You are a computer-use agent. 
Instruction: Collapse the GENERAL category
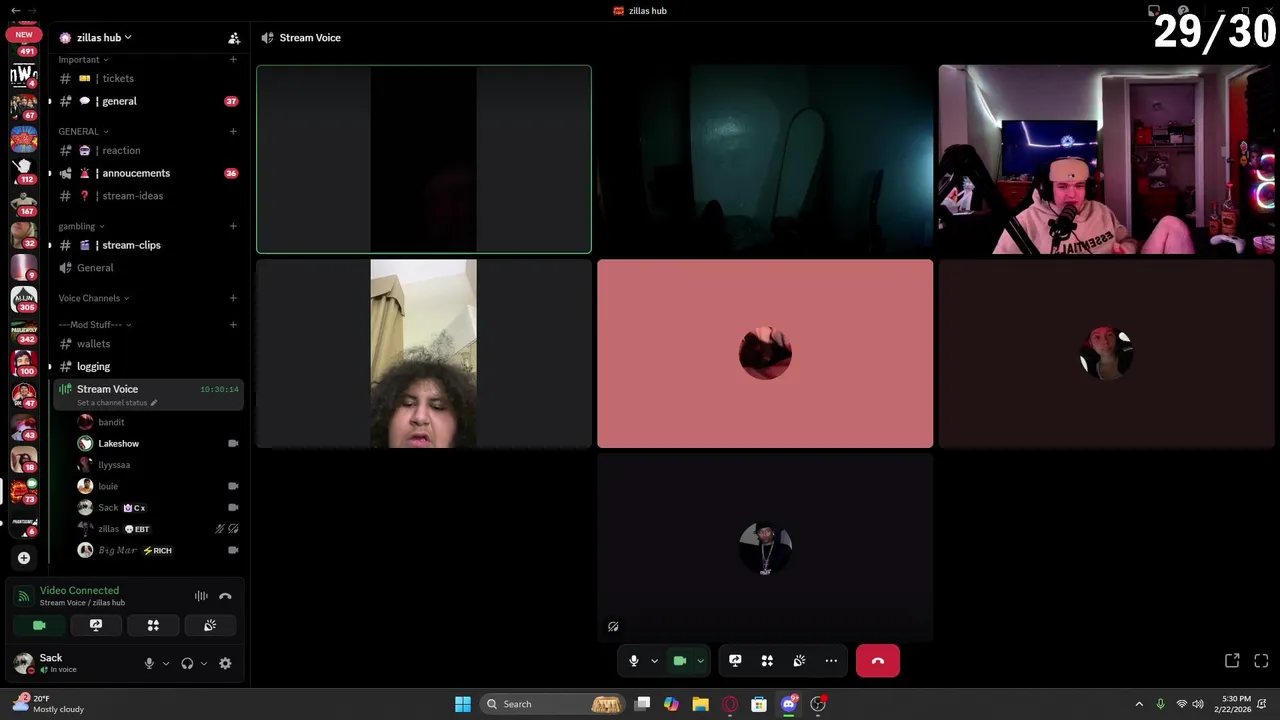pos(83,131)
